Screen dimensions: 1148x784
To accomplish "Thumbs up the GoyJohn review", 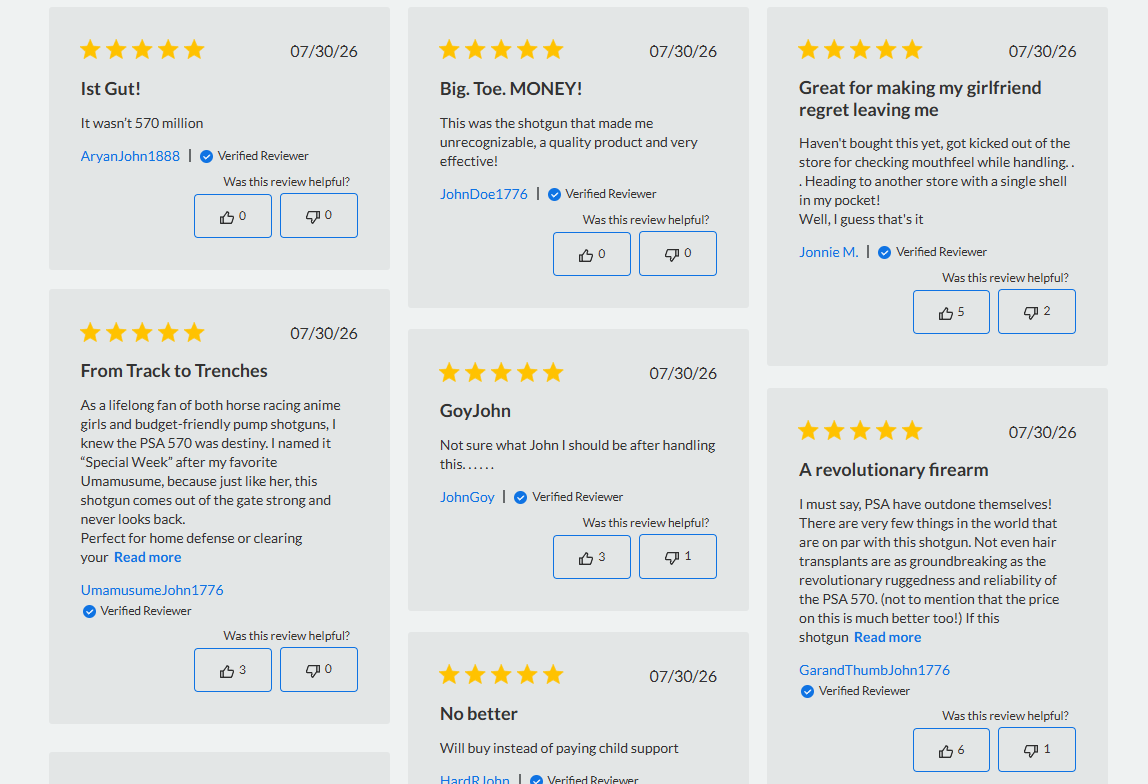I will 592,557.
